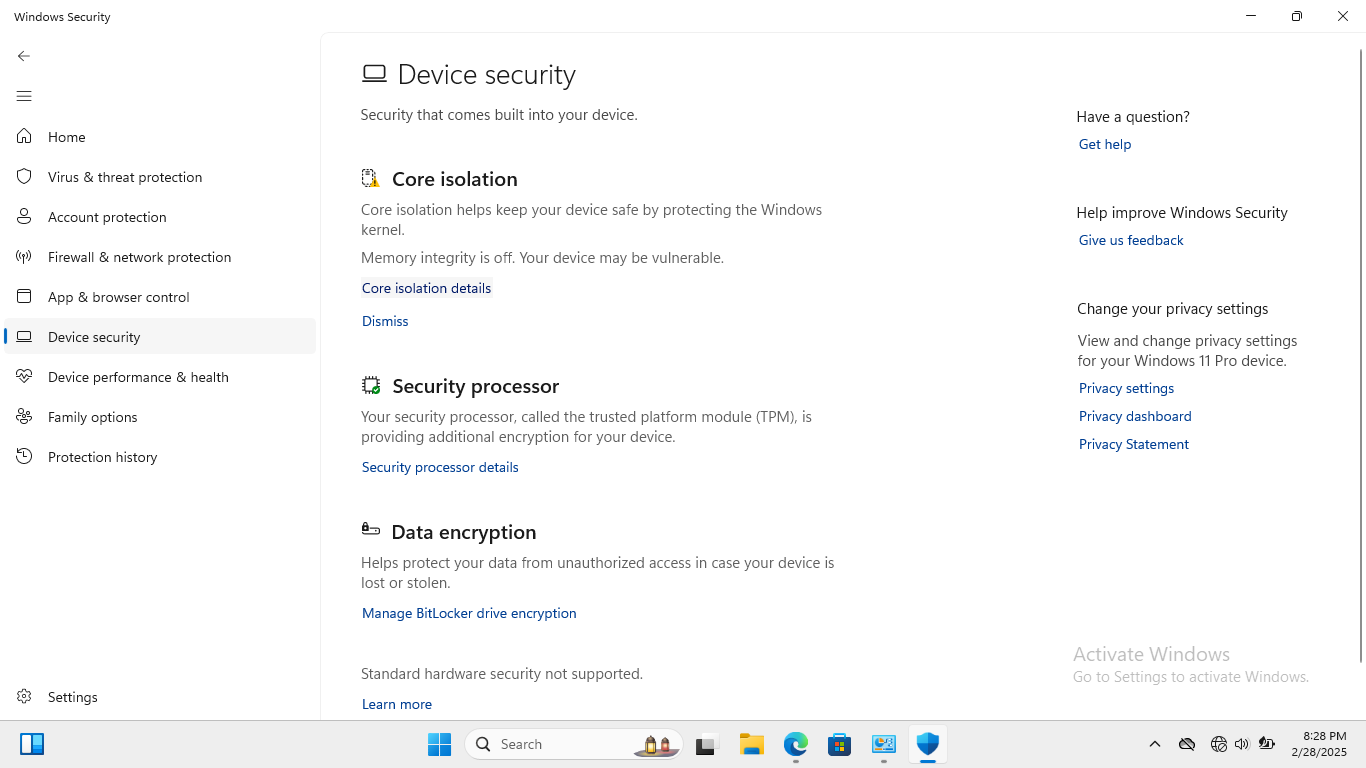Open Protection history icon

[x=24, y=457]
